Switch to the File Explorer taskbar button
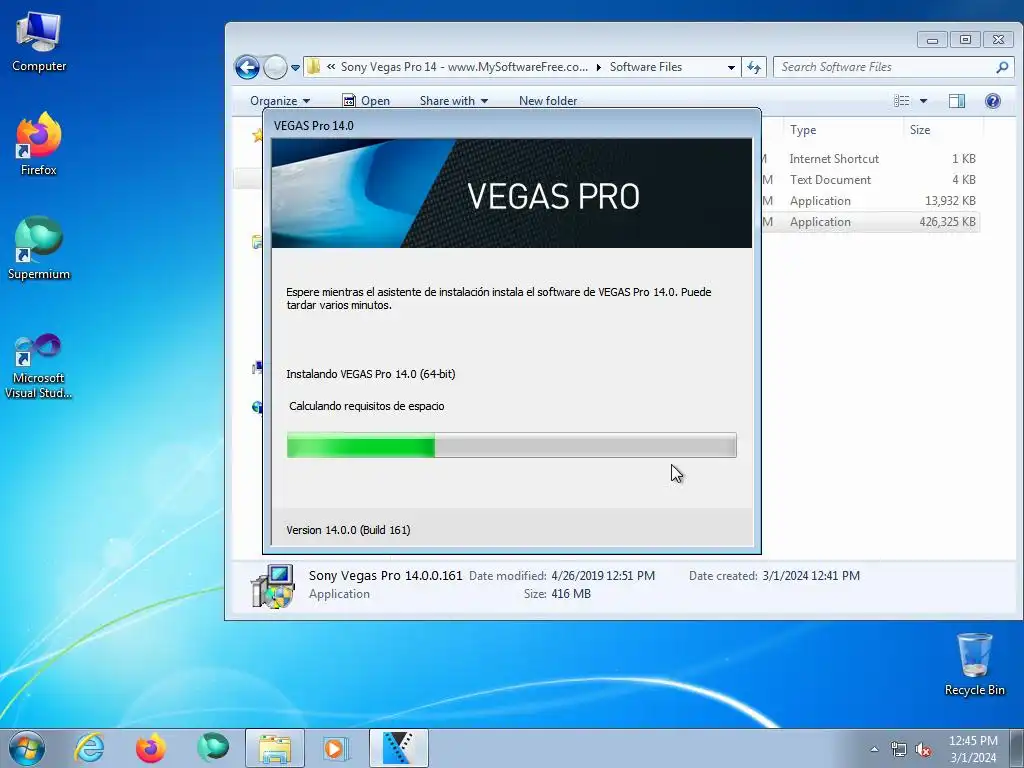The height and width of the screenshot is (768, 1024). click(275, 748)
